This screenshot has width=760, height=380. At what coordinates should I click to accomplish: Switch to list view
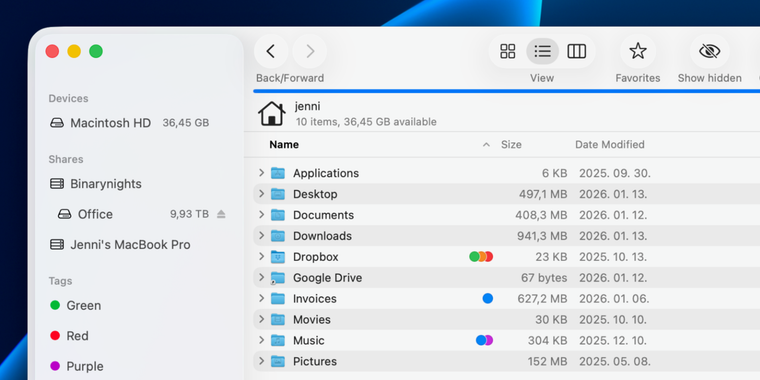542,51
